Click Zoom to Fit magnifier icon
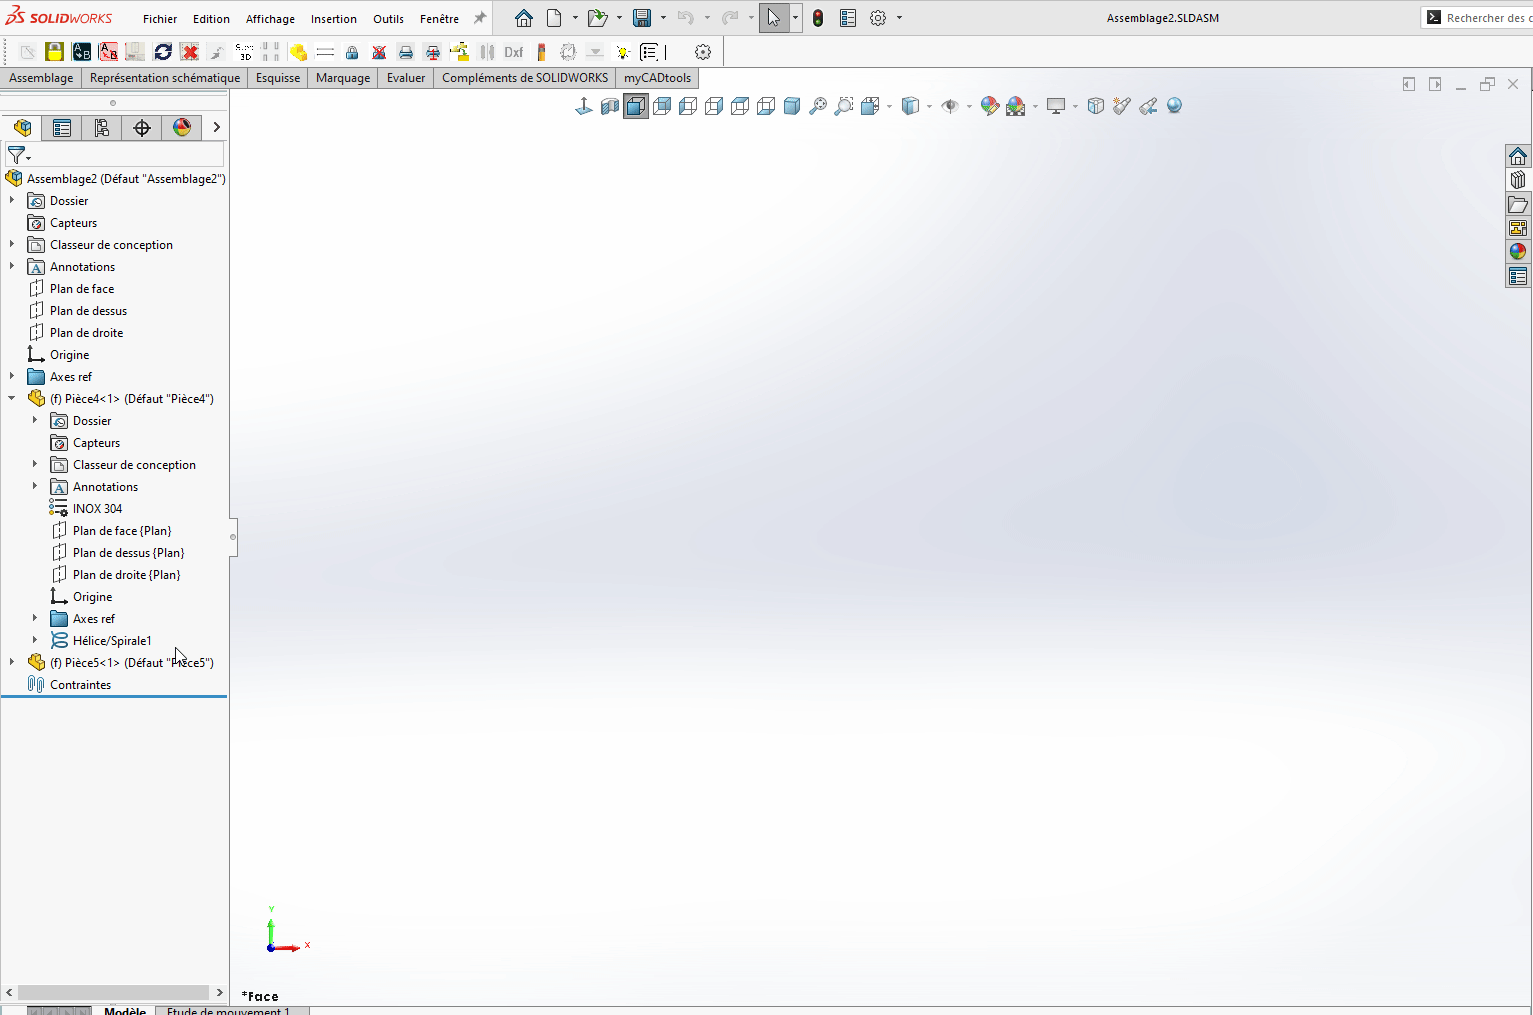The image size is (1533, 1015). coord(818,106)
